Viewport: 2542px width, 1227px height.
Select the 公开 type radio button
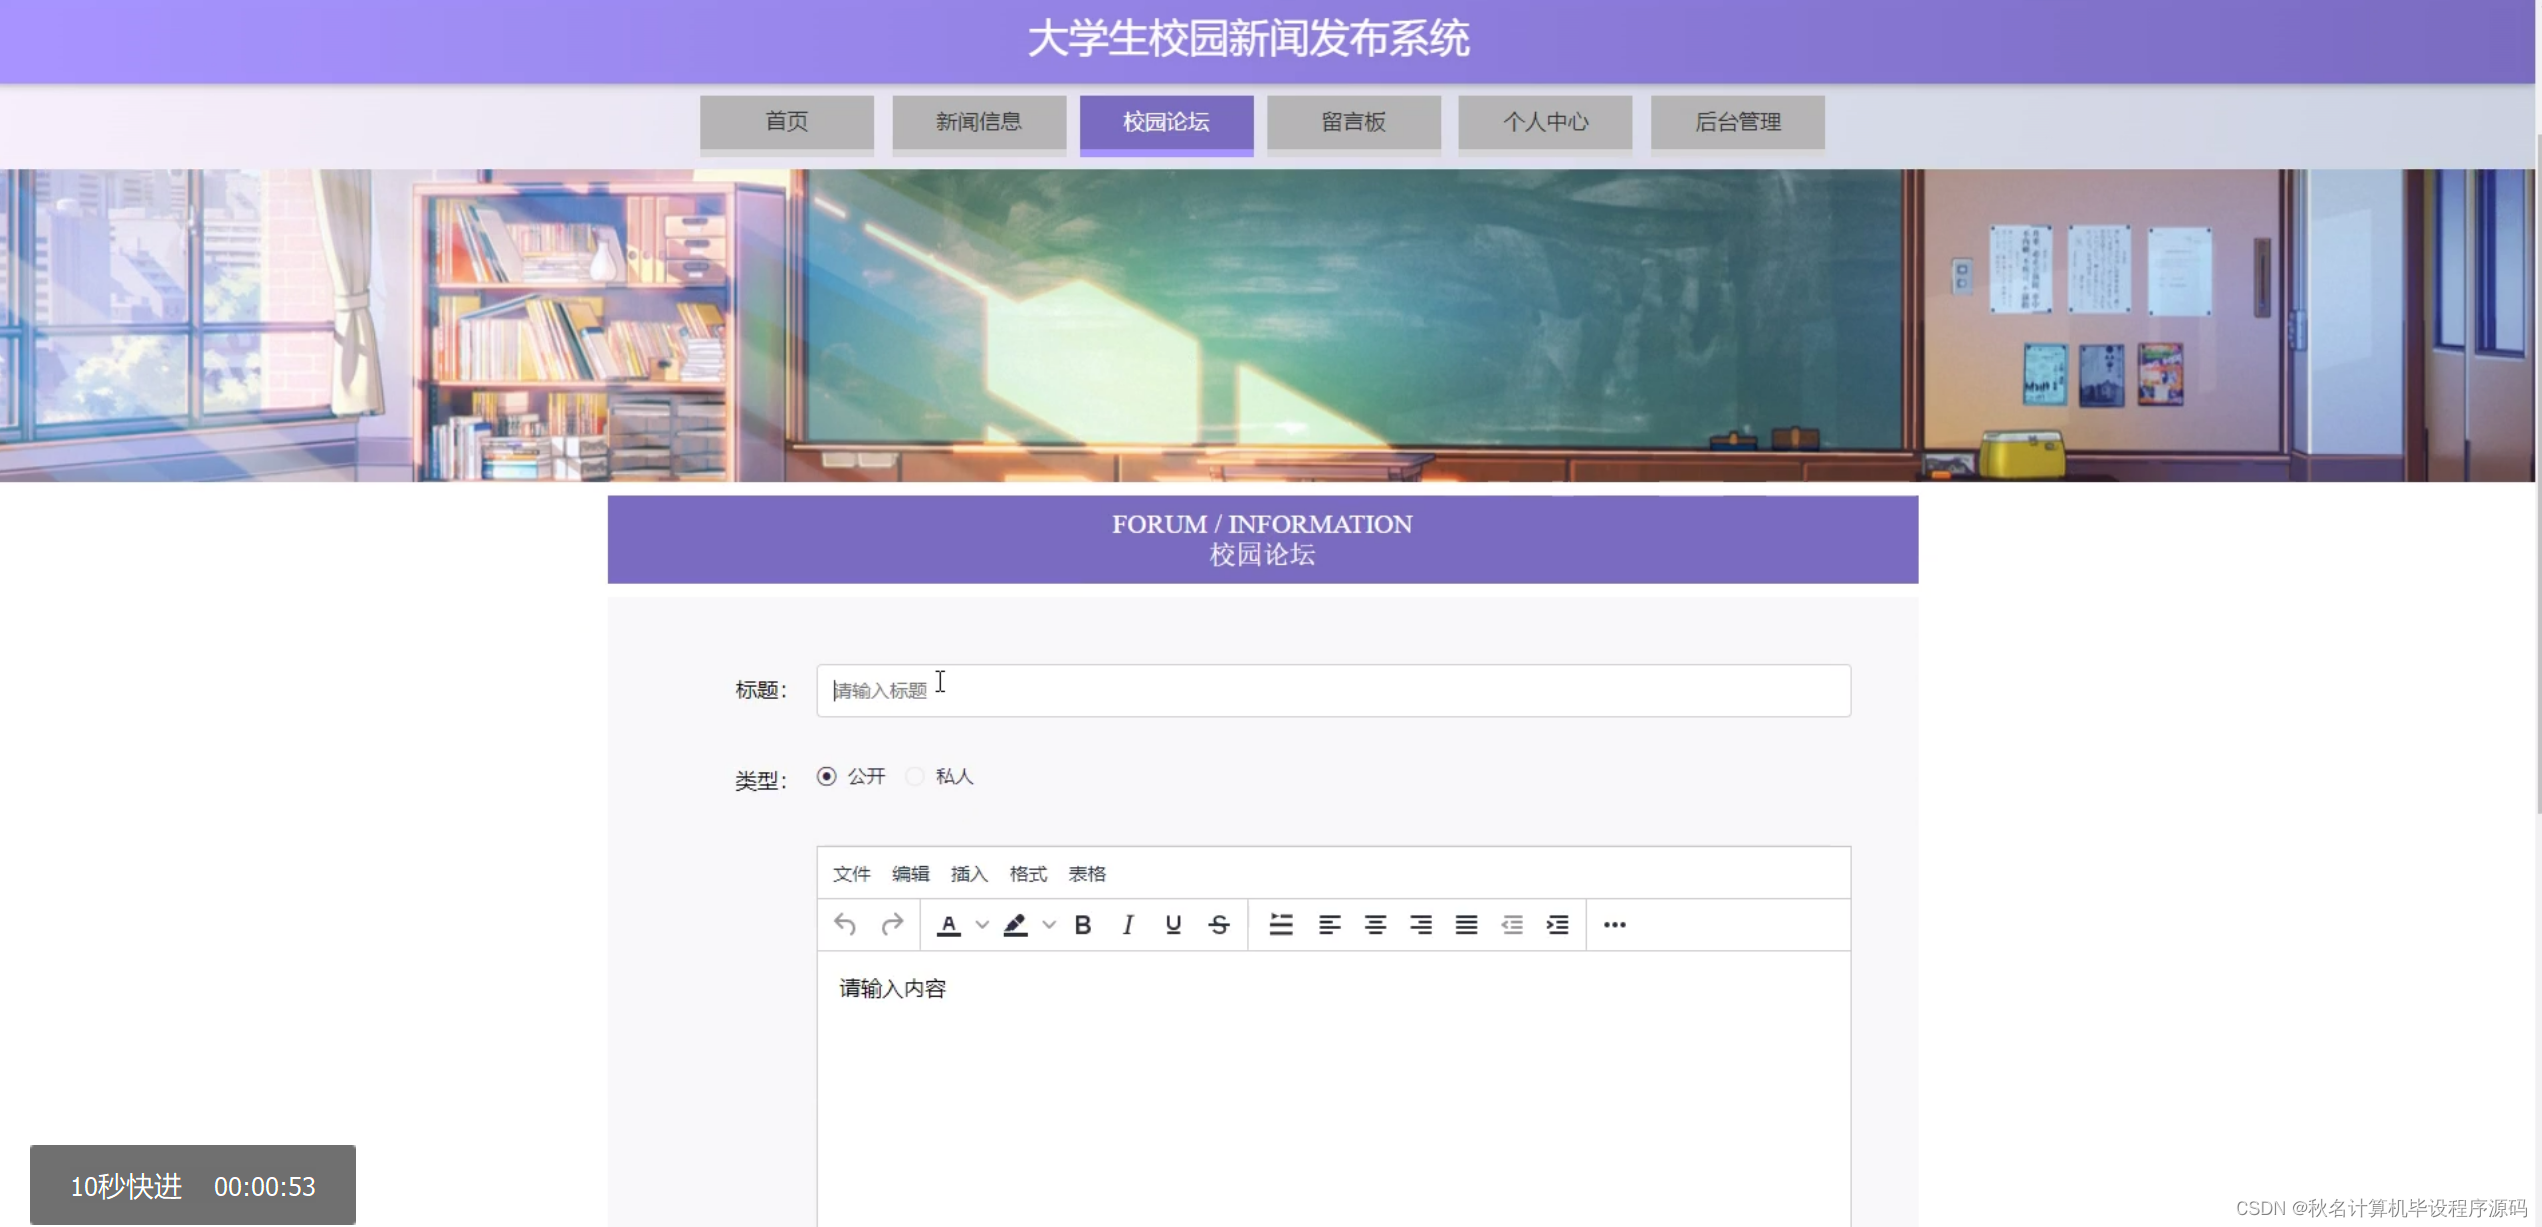(825, 776)
